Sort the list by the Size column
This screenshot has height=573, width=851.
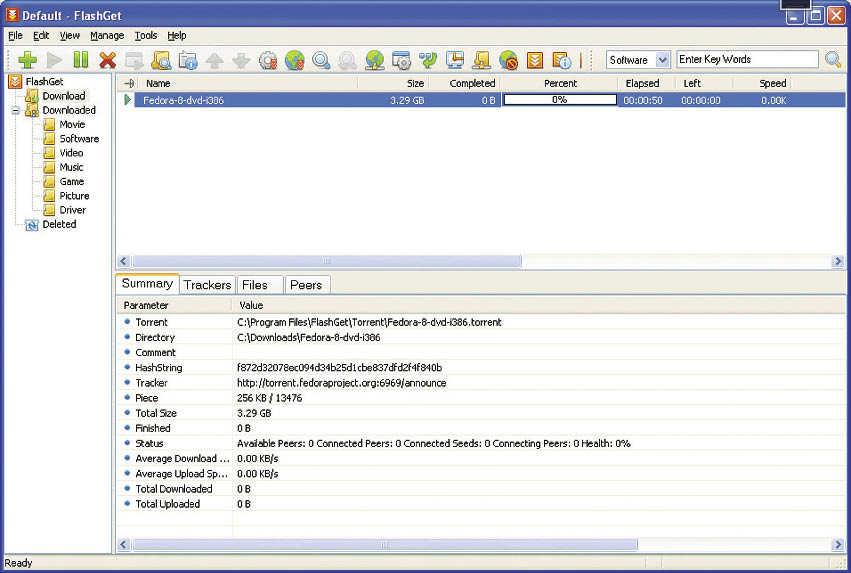click(x=393, y=83)
